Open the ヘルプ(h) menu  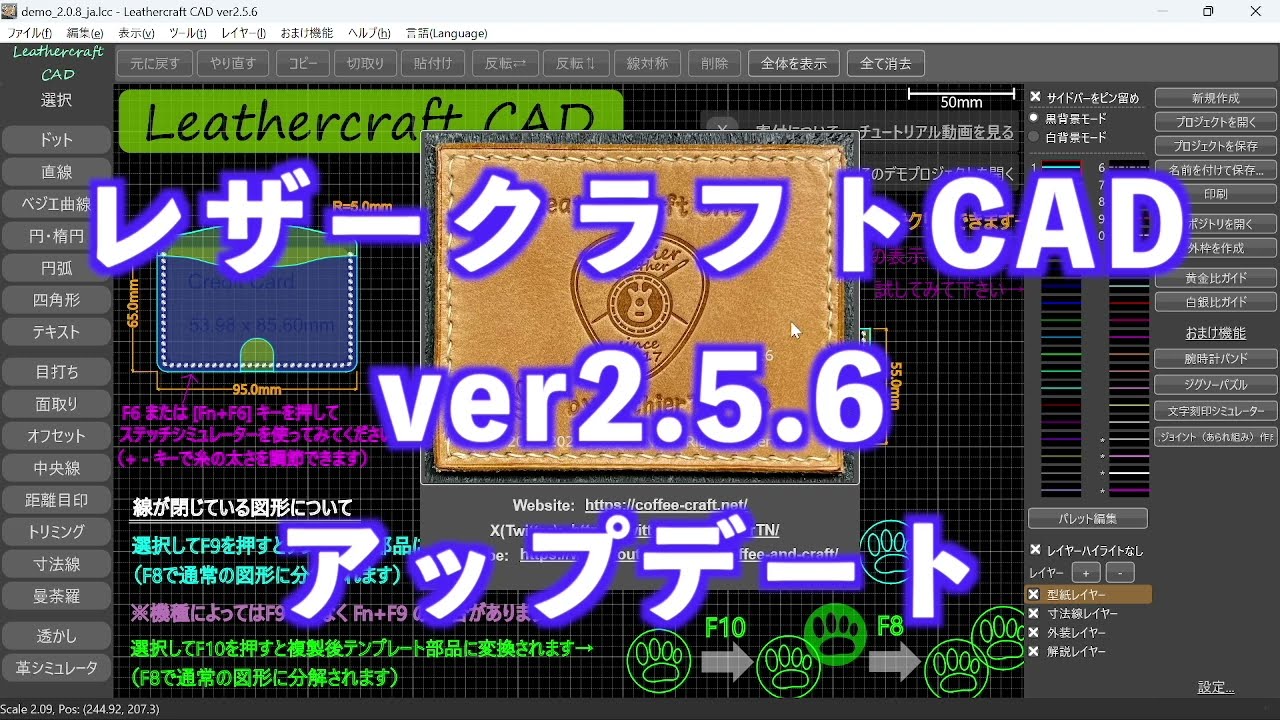point(369,33)
